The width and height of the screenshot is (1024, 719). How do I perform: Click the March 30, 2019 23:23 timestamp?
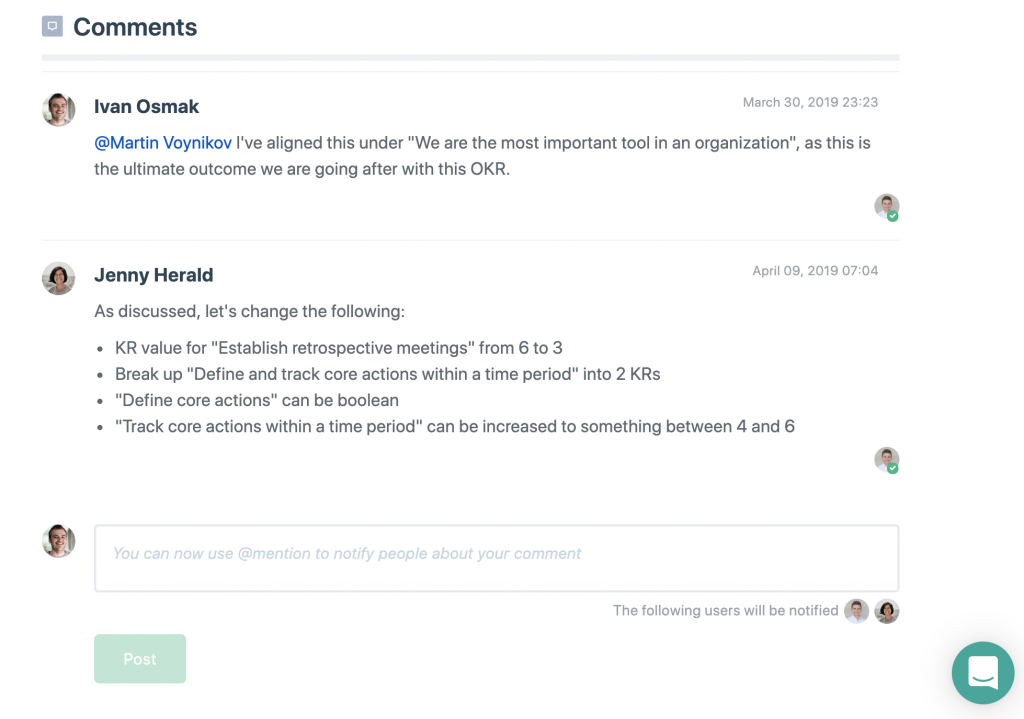pyautogui.click(x=810, y=103)
